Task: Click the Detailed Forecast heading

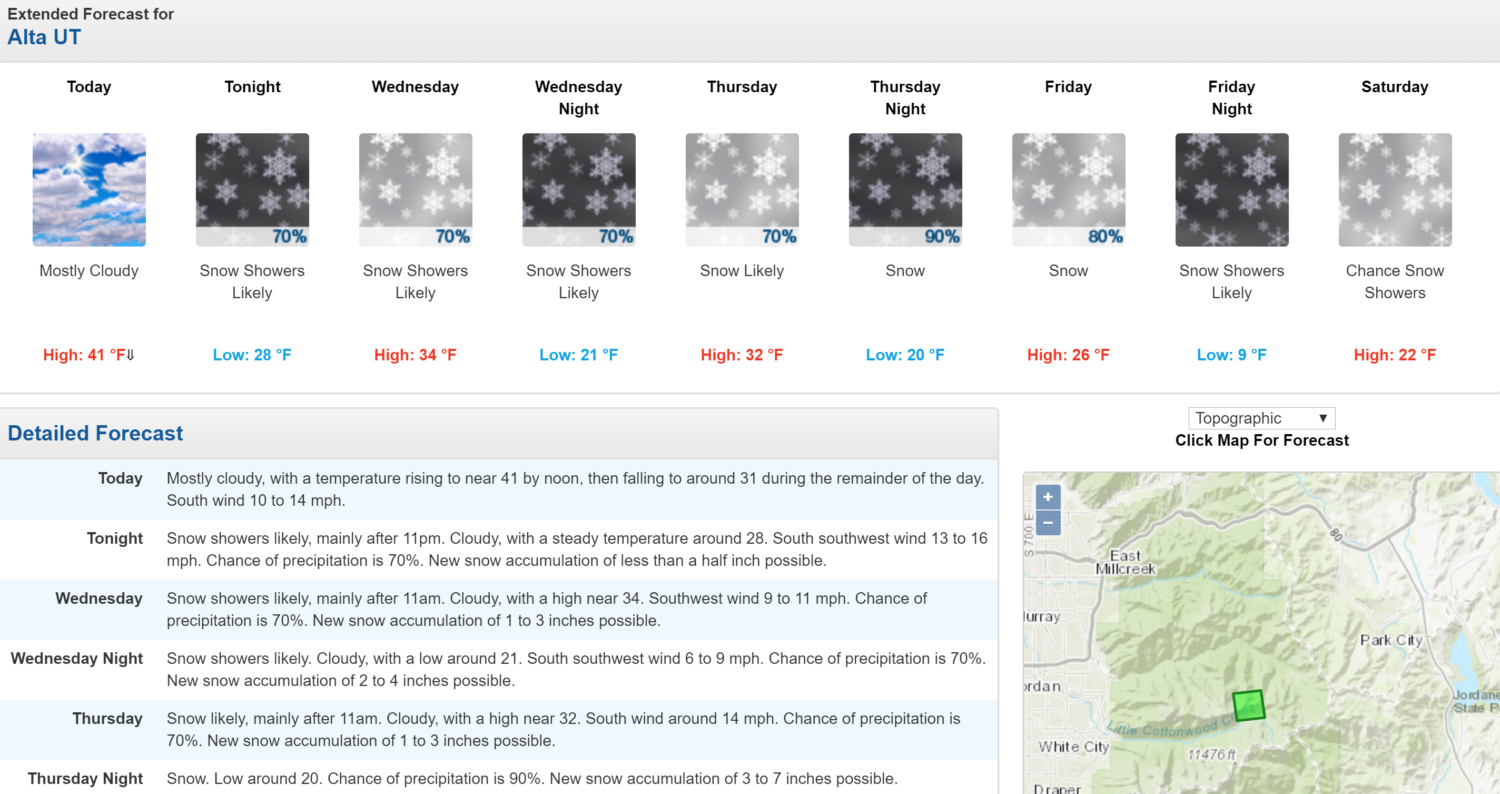Action: (x=95, y=433)
